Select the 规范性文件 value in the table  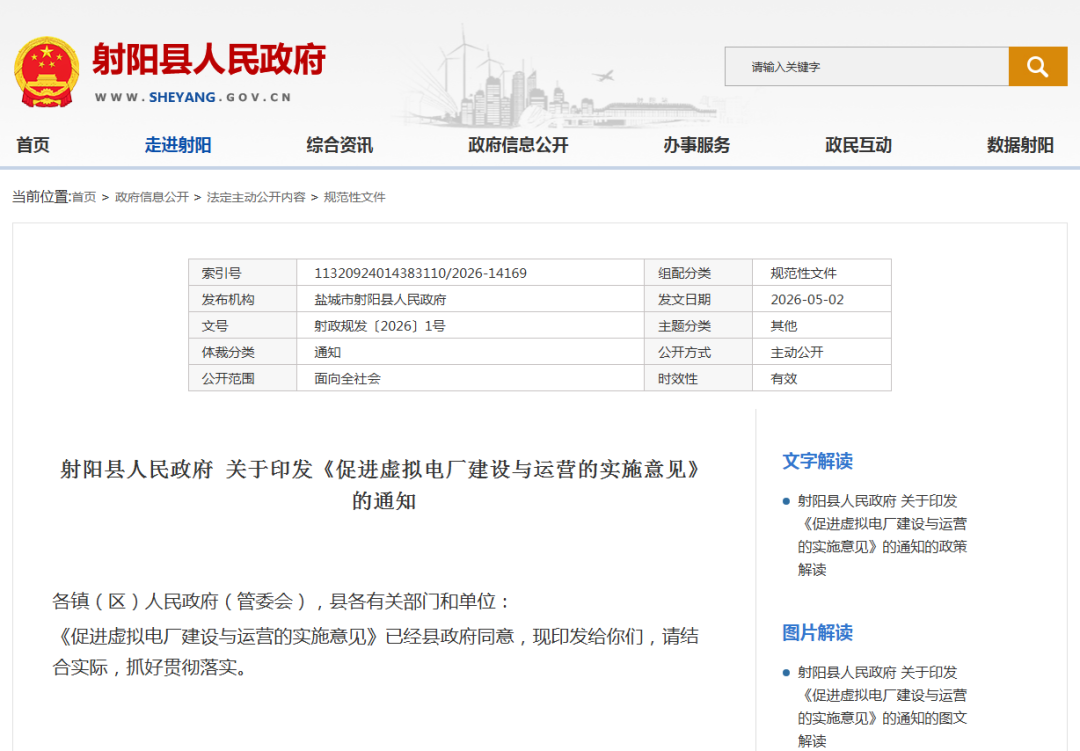pyautogui.click(x=803, y=273)
